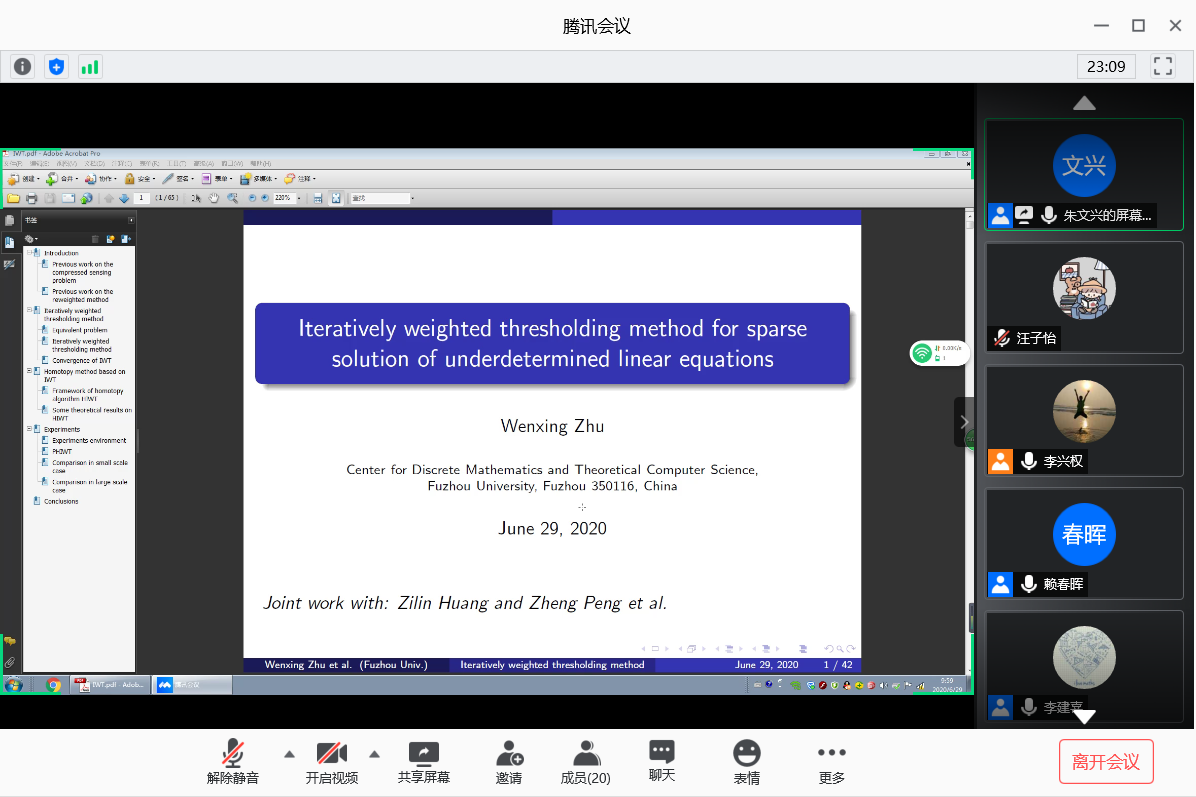Click the meeting info icon

22,67
